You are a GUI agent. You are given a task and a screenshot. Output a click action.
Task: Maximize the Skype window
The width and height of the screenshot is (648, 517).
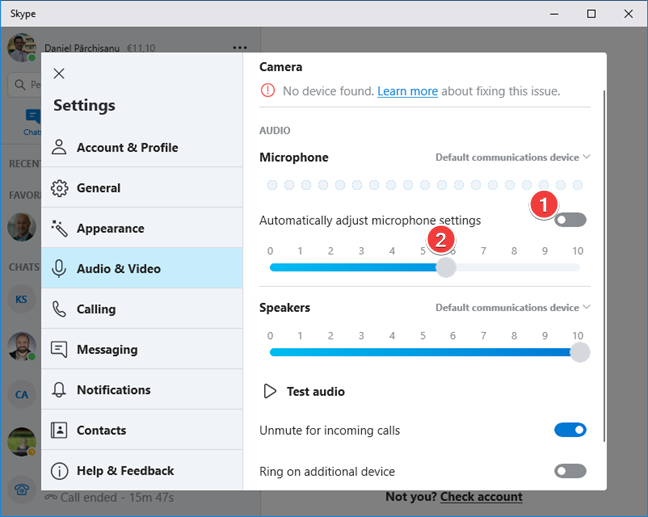tap(591, 14)
